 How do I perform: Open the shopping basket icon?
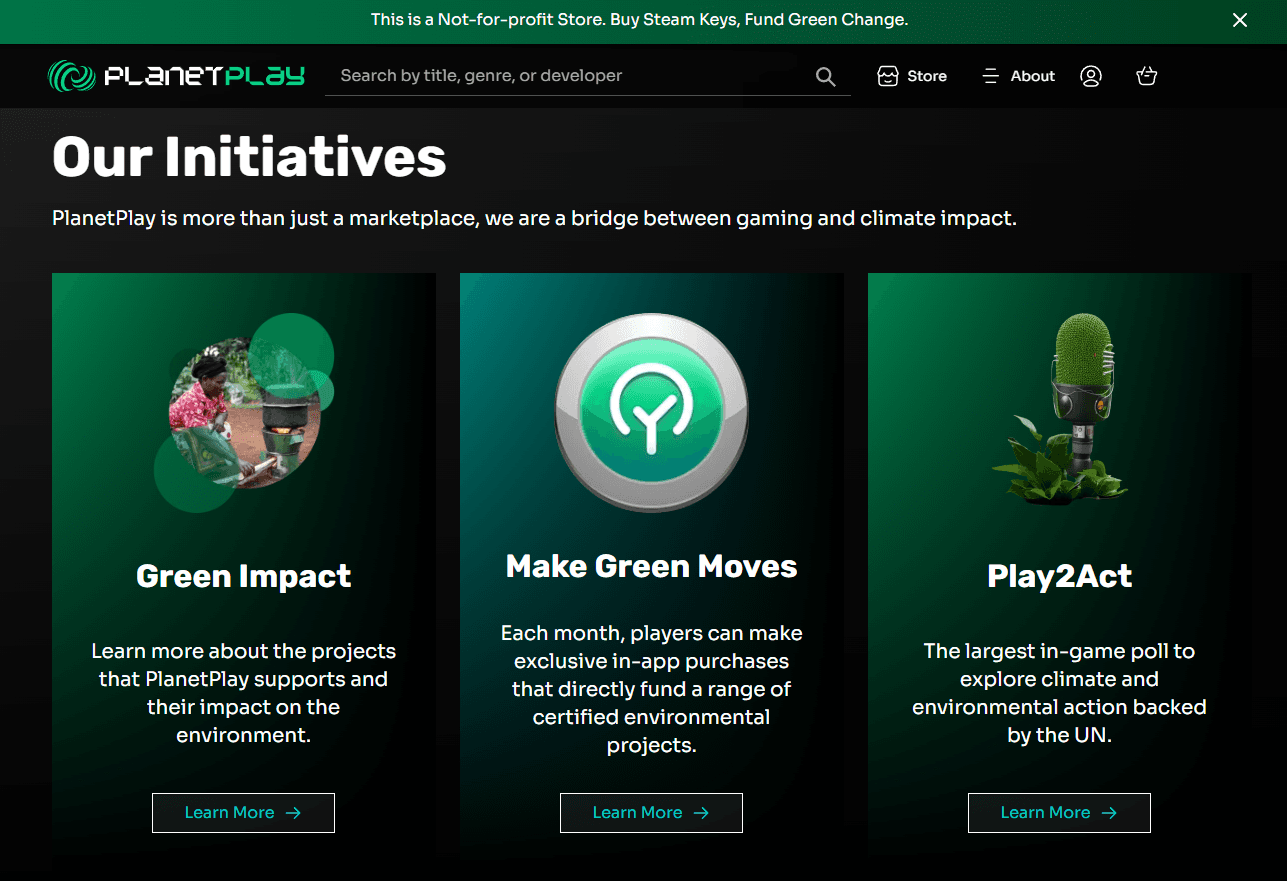pyautogui.click(x=1147, y=76)
